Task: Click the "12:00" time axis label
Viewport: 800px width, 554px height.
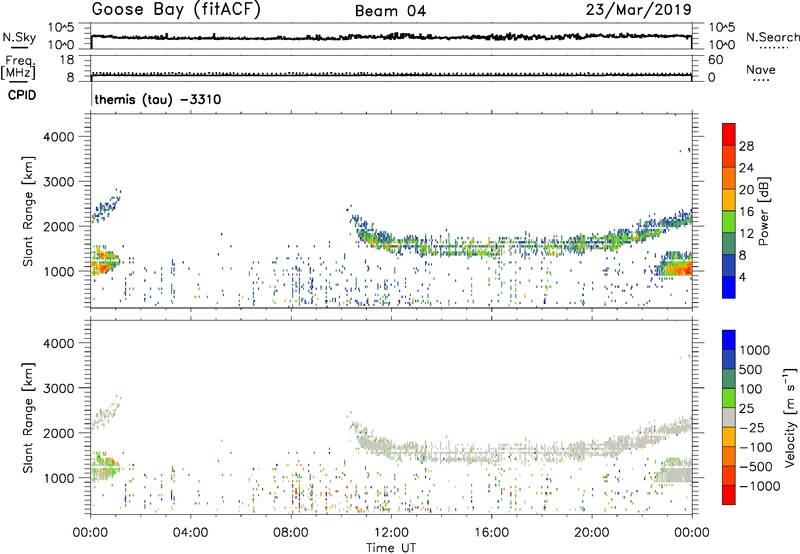Action: 391,533
